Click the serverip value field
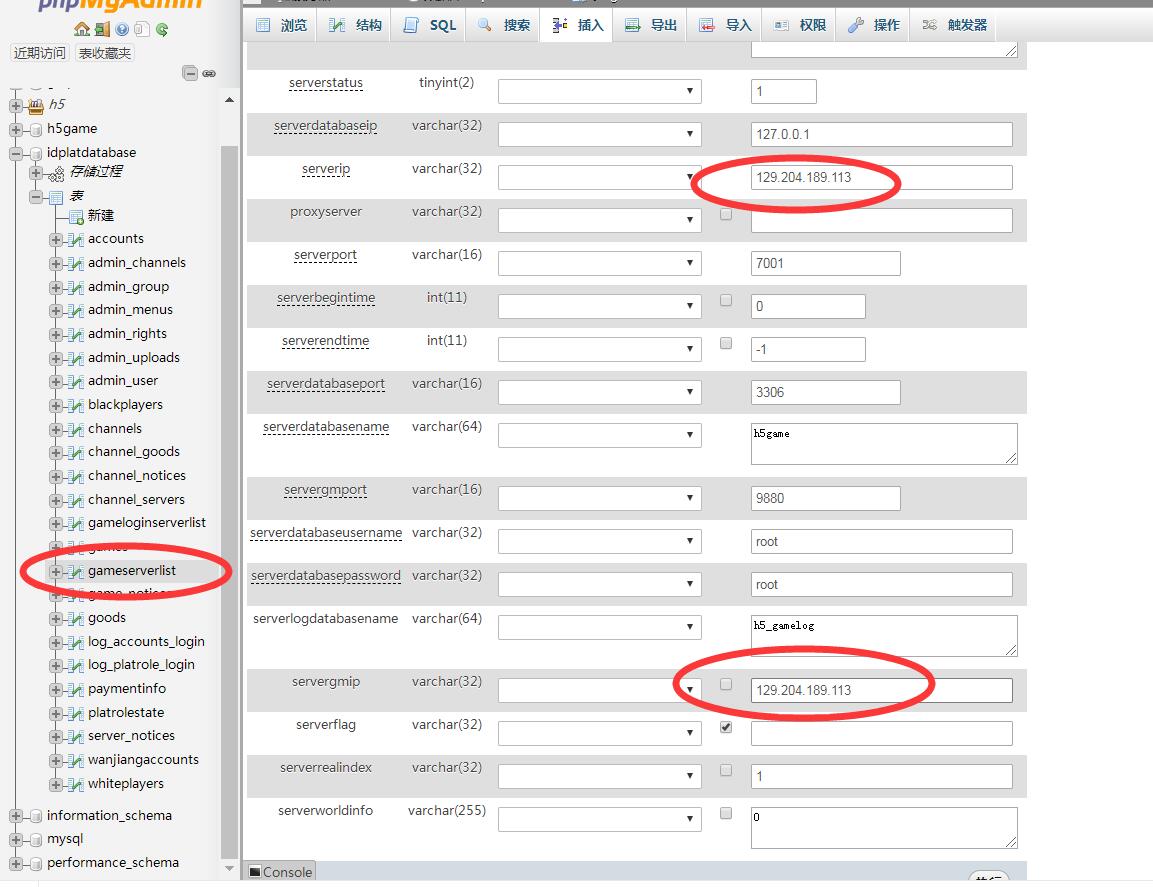This screenshot has width=1153, height=887. 881,177
